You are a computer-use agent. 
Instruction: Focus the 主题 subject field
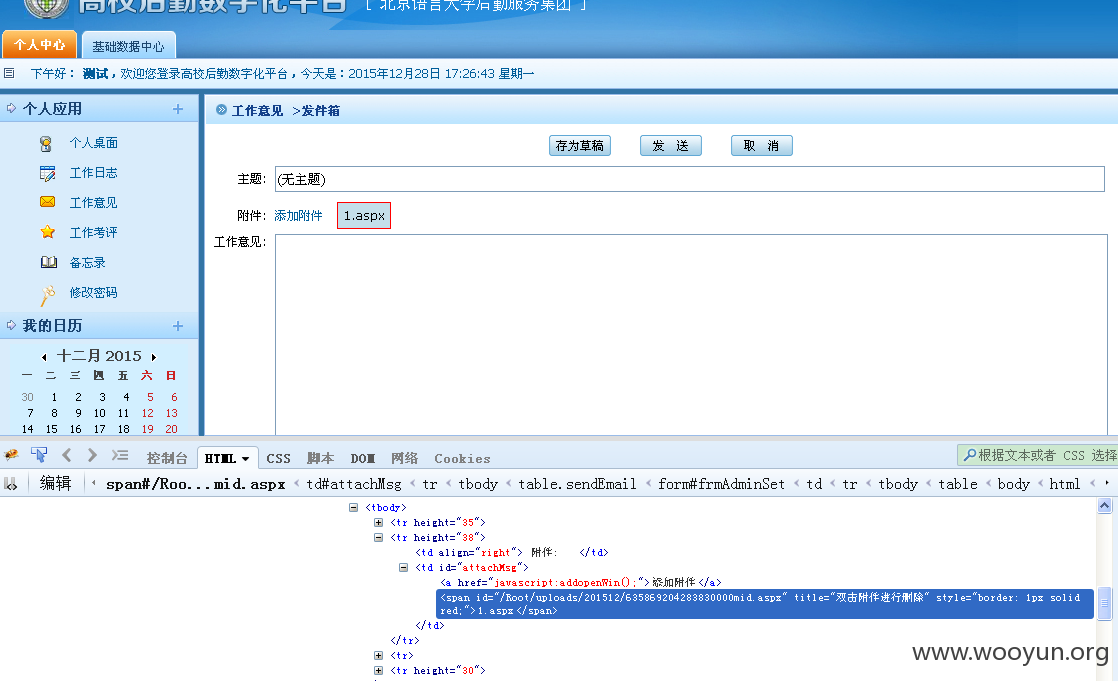coord(689,179)
